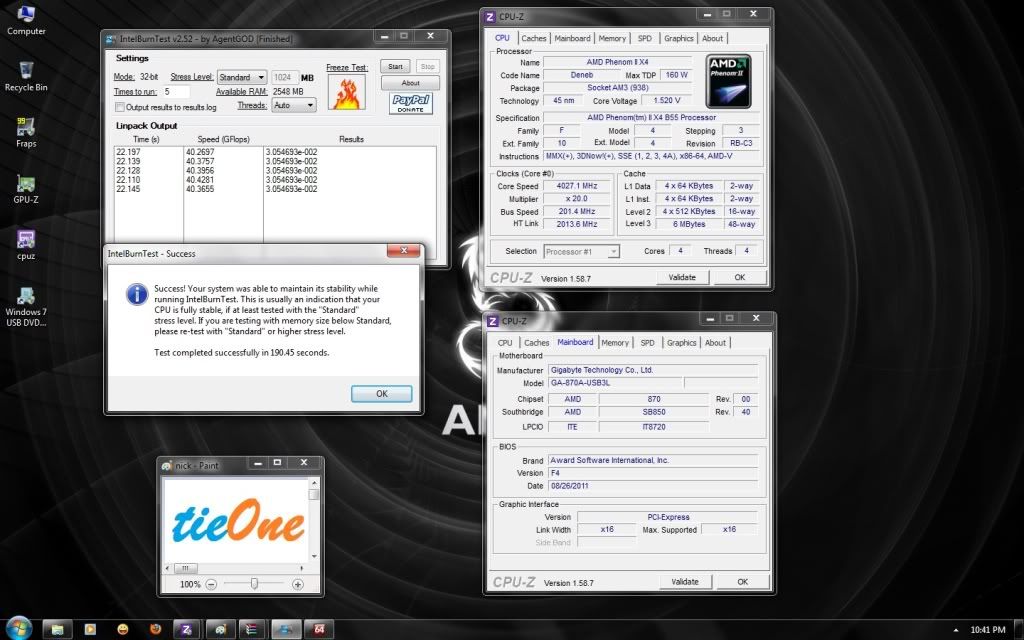This screenshot has width=1024, height=640.
Task: Click the Core Speed value 4027.1 MHz
Action: click(x=577, y=186)
